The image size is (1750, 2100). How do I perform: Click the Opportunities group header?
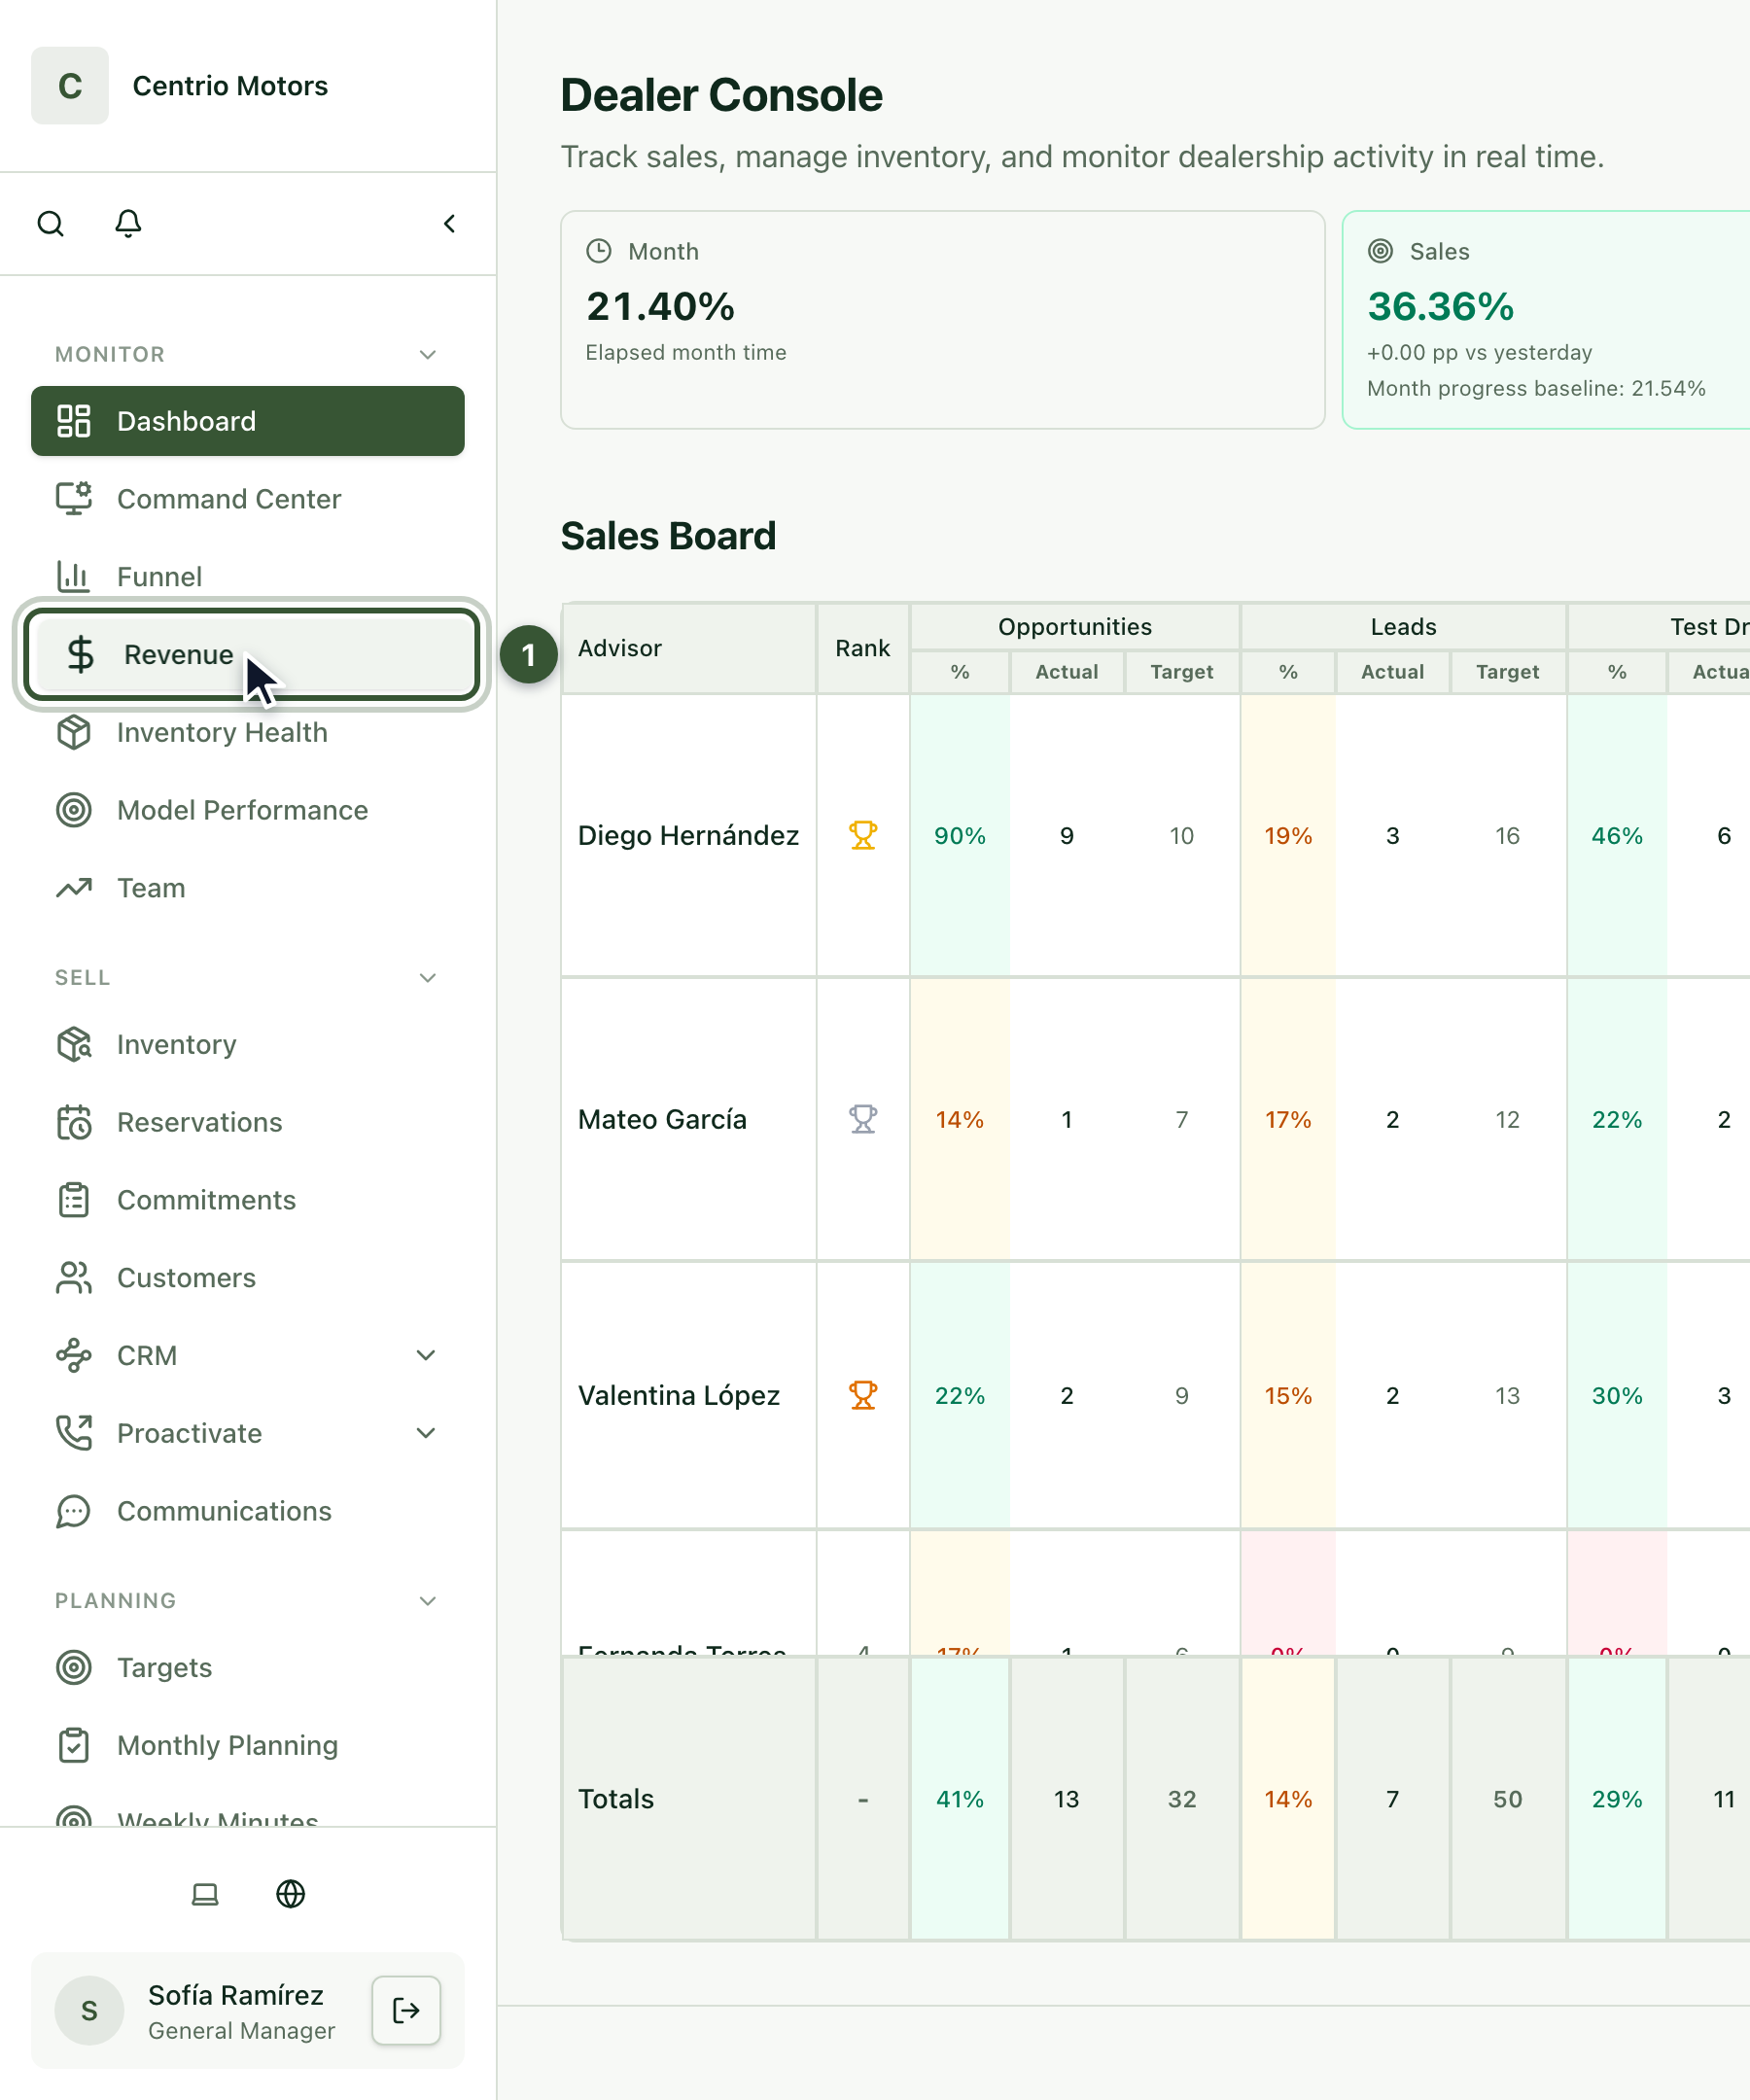click(1075, 626)
